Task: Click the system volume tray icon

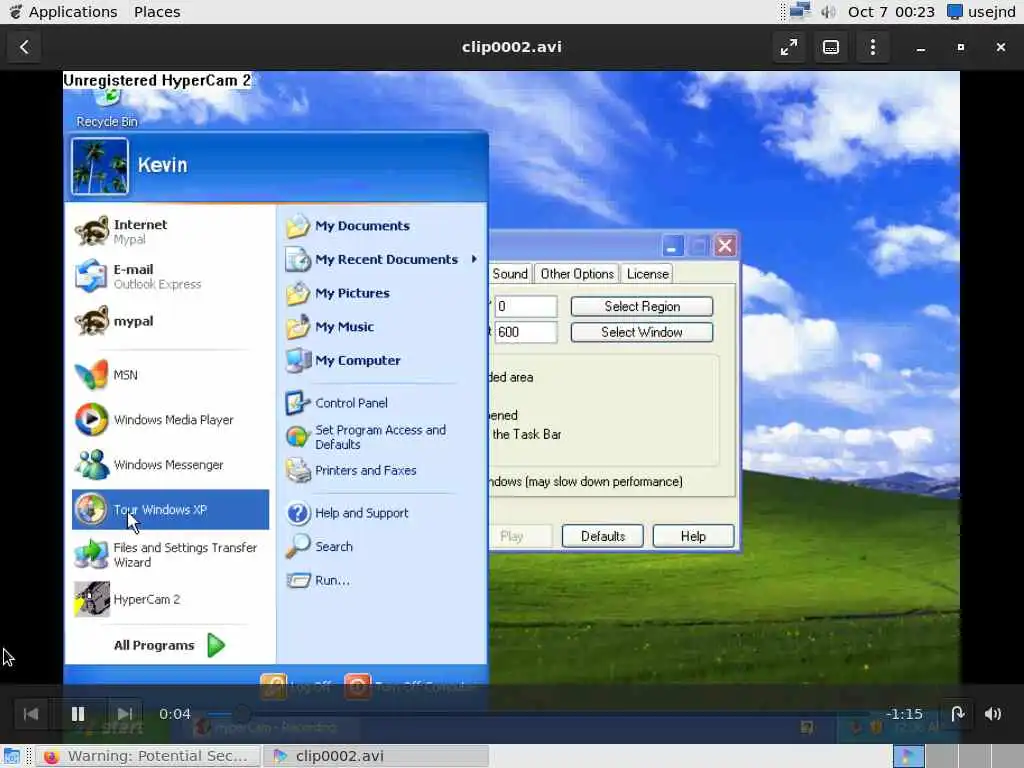Action: 829,12
